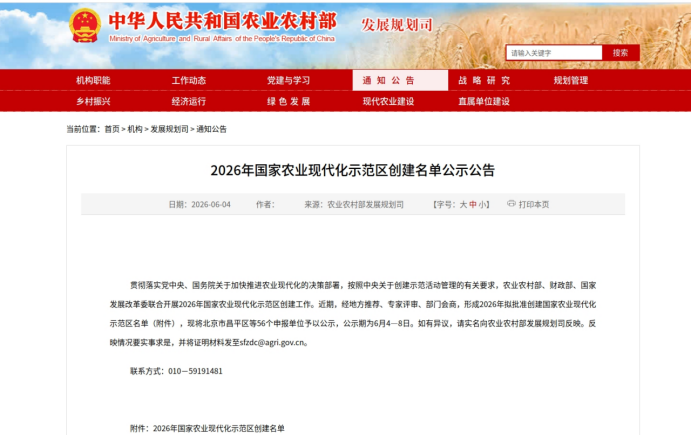The width and height of the screenshot is (691, 435).
Task: Set font size to 中
Action: coord(473,204)
